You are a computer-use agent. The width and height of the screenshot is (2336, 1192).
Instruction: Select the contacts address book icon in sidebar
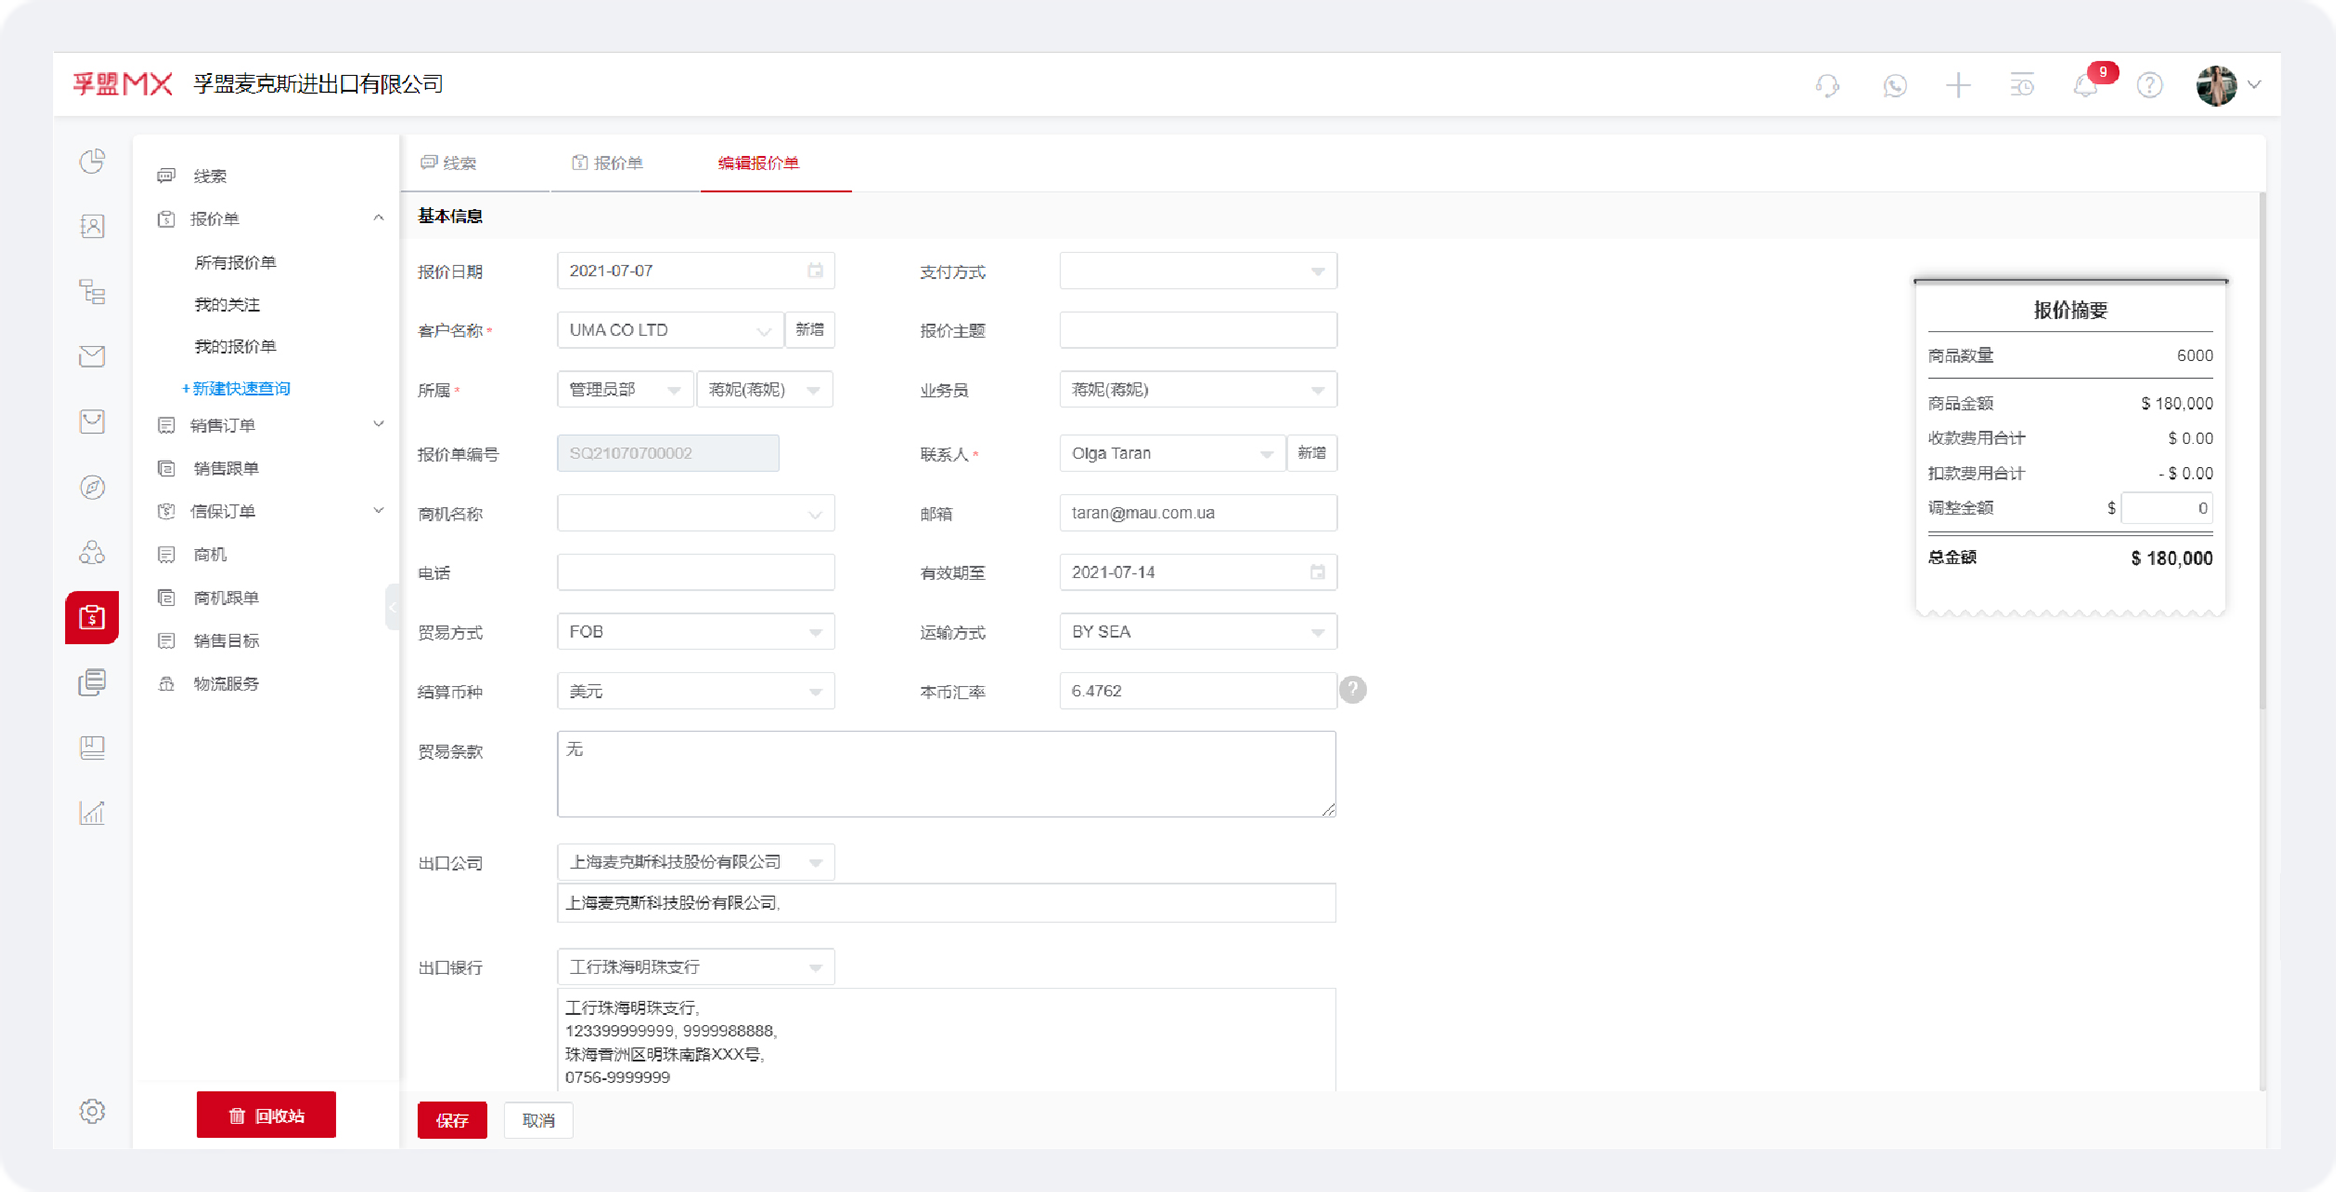pos(91,225)
